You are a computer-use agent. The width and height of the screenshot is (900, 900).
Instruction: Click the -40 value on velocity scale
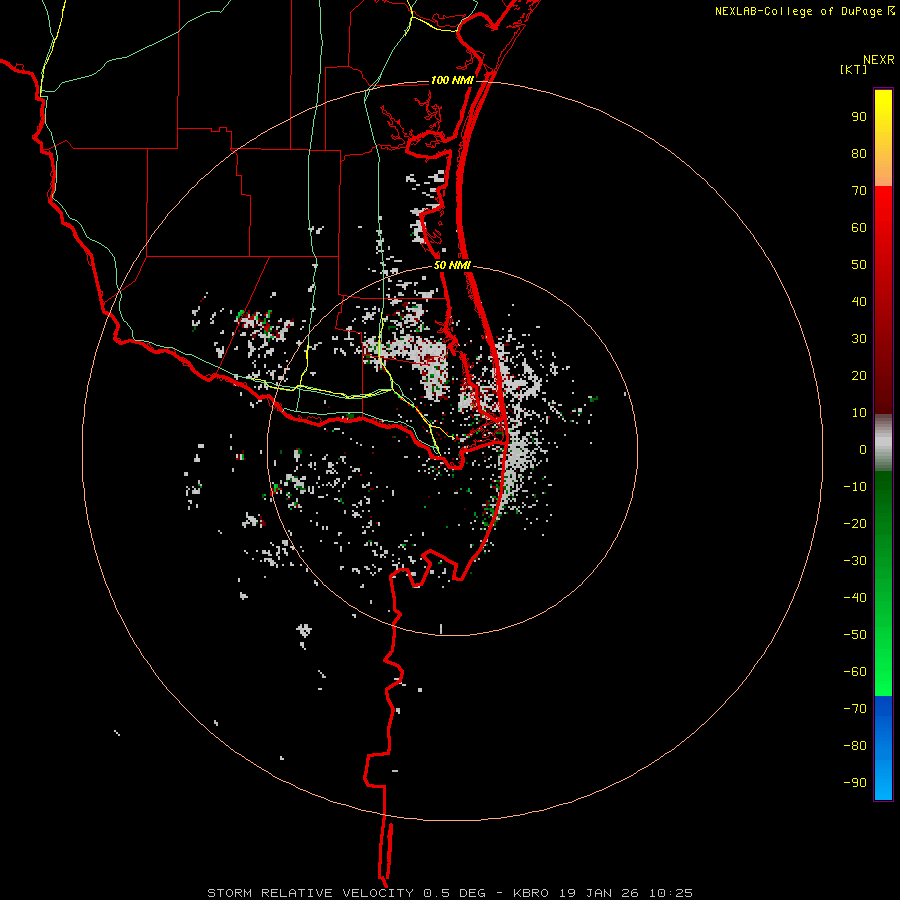pyautogui.click(x=855, y=598)
